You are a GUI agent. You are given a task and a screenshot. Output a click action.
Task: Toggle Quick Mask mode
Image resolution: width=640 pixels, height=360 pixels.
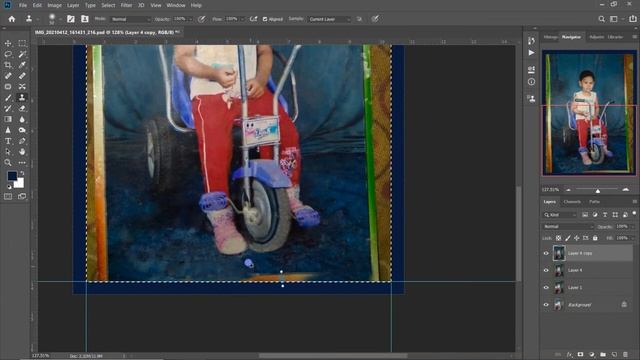click(8, 197)
